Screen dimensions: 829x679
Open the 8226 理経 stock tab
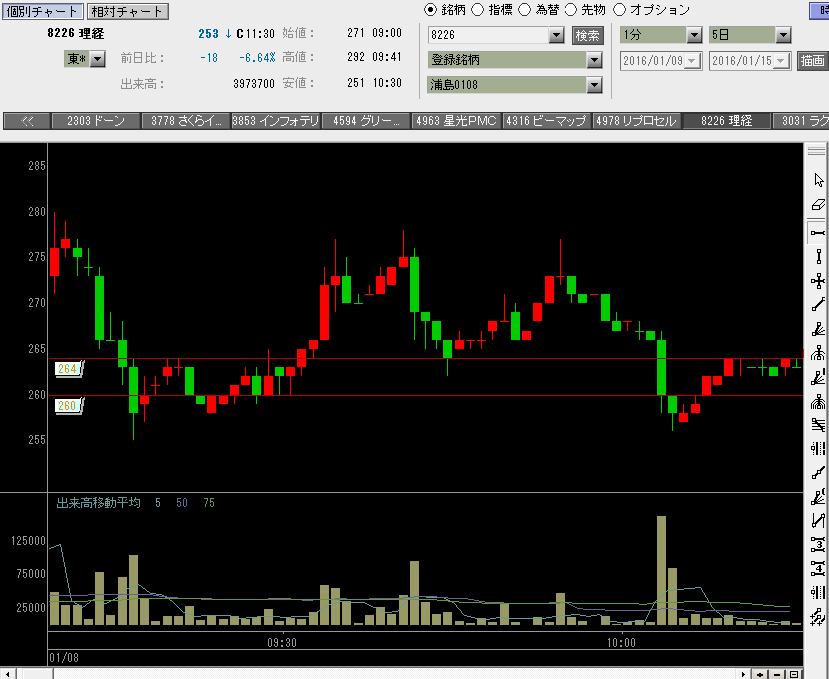(726, 121)
